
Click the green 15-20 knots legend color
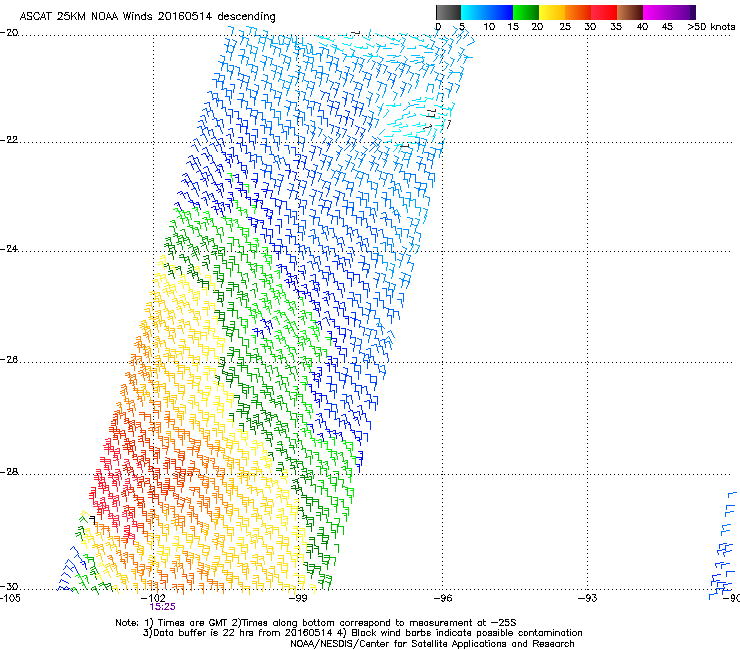(526, 12)
